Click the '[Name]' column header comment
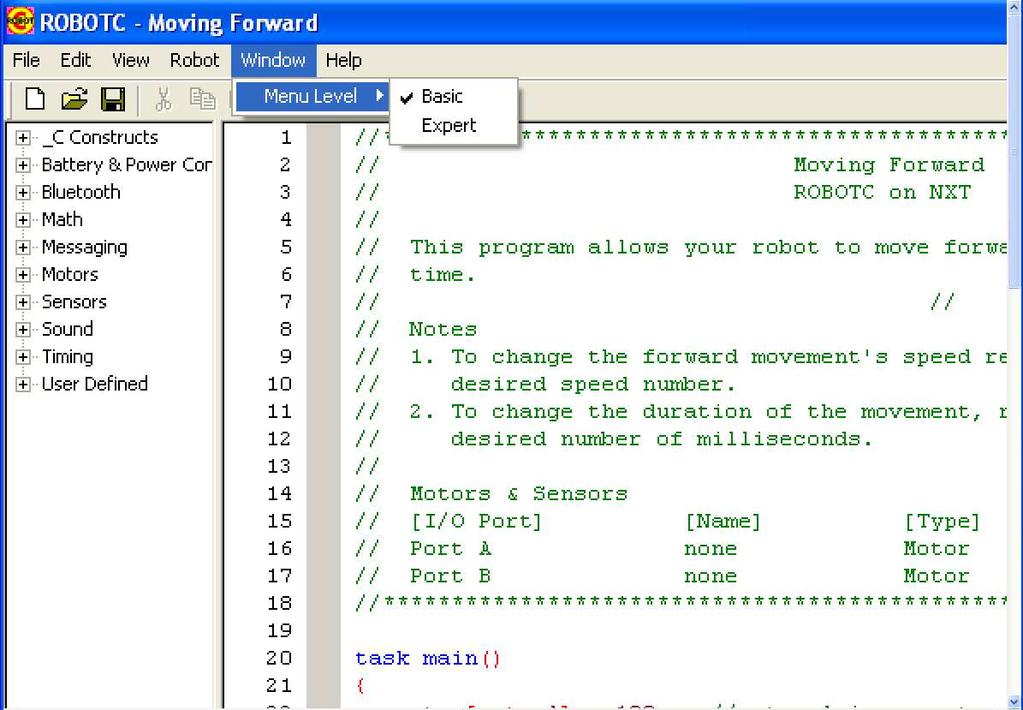The height and width of the screenshot is (710, 1023). pos(723,521)
